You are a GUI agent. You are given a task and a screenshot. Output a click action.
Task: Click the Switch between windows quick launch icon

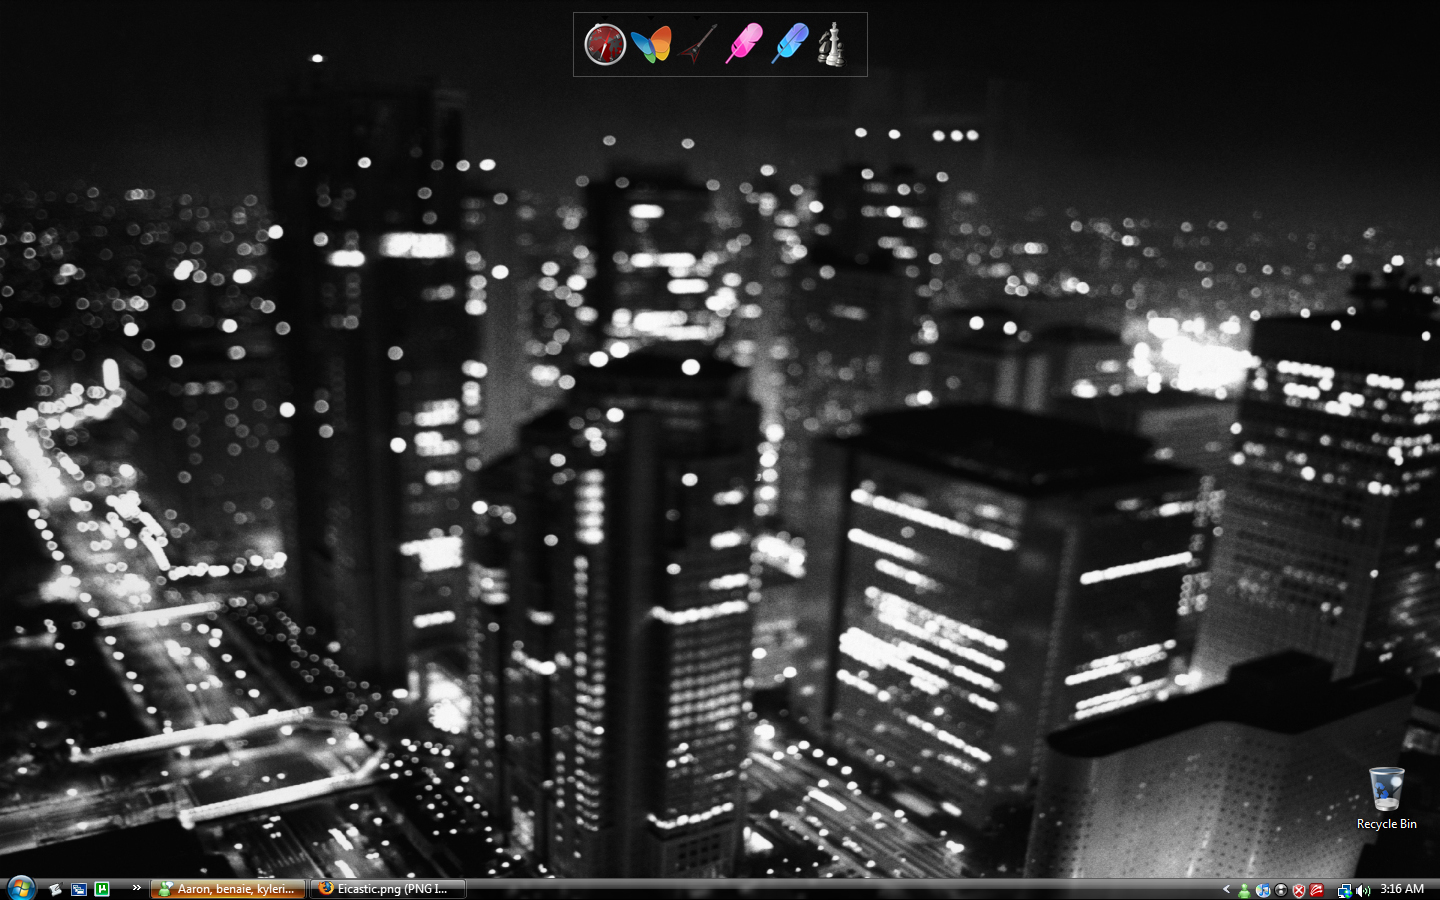point(78,889)
